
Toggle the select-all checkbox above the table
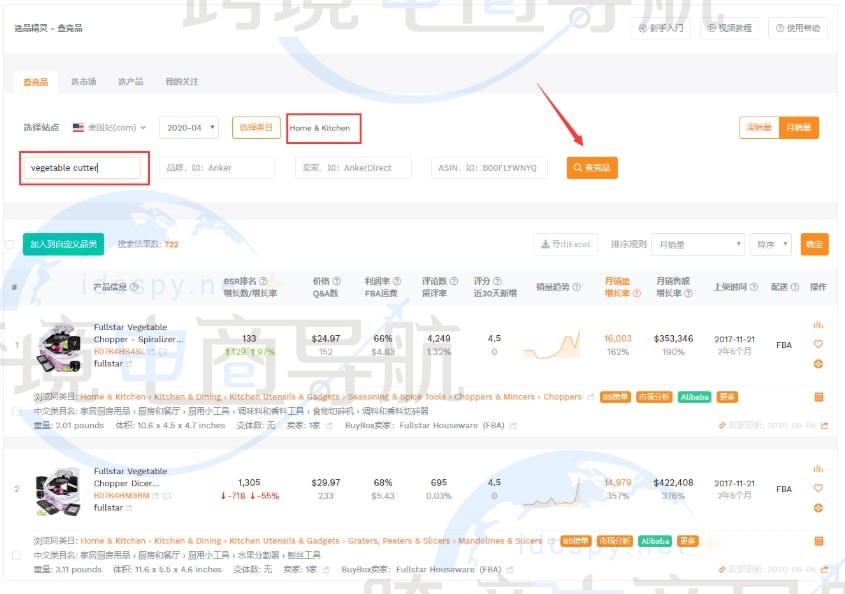[10, 244]
